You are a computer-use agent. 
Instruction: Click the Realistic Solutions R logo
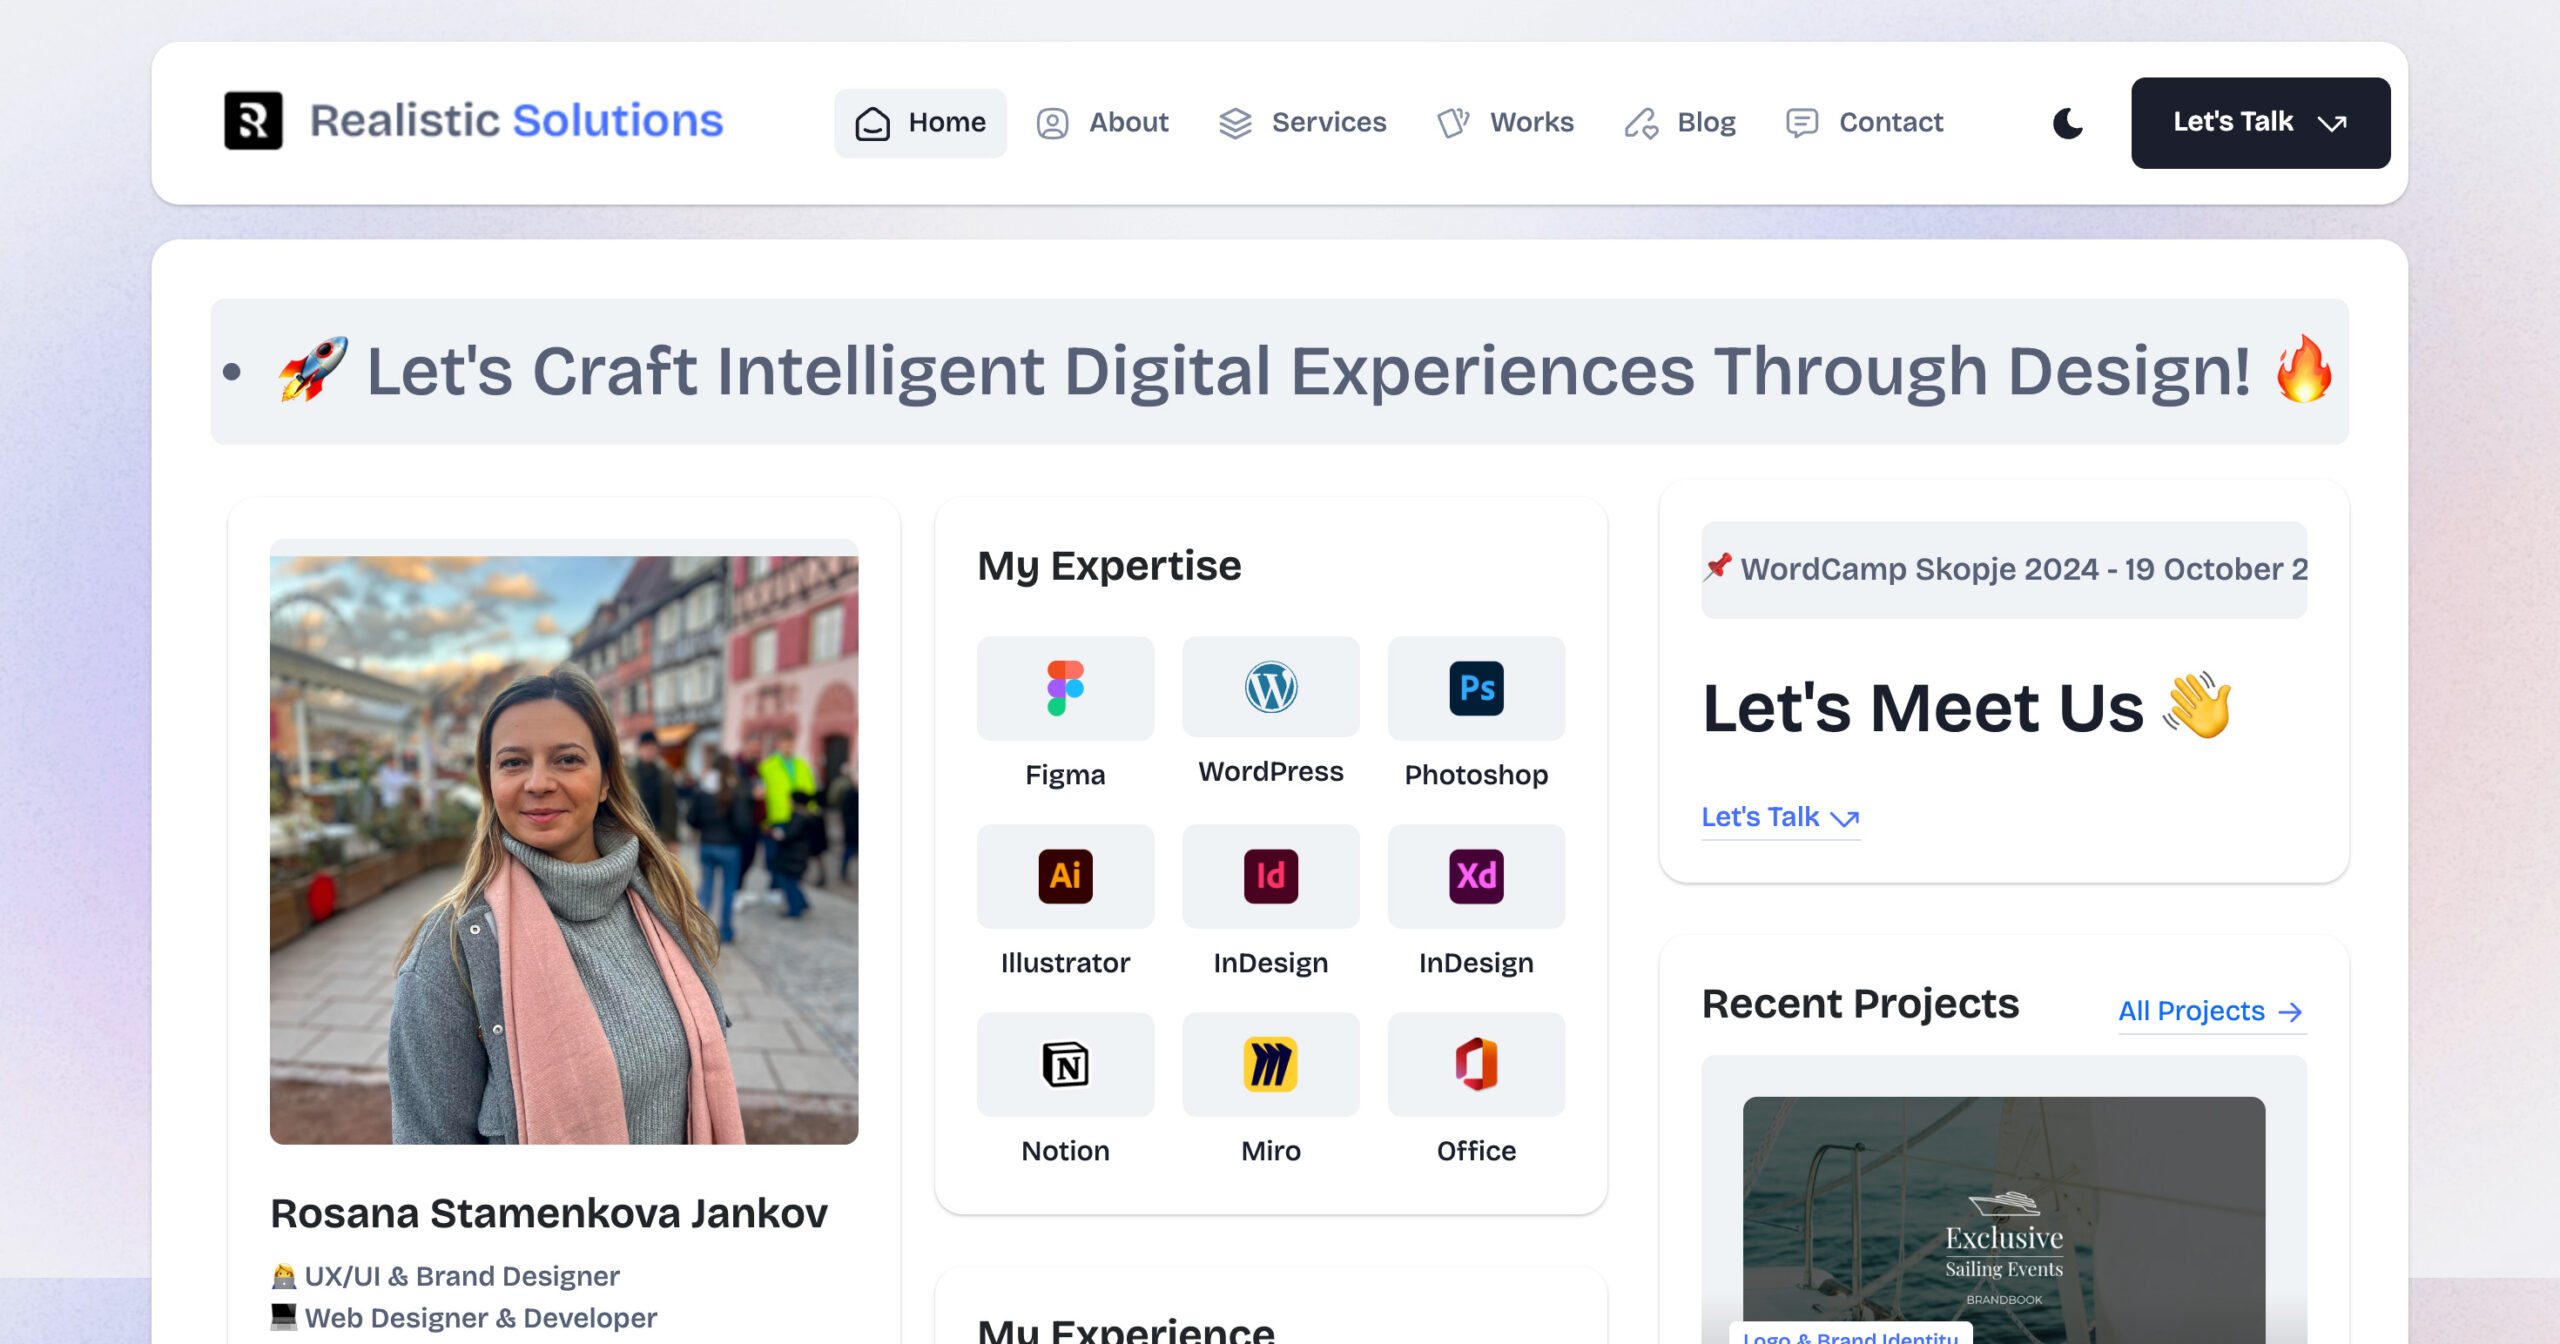pyautogui.click(x=253, y=121)
